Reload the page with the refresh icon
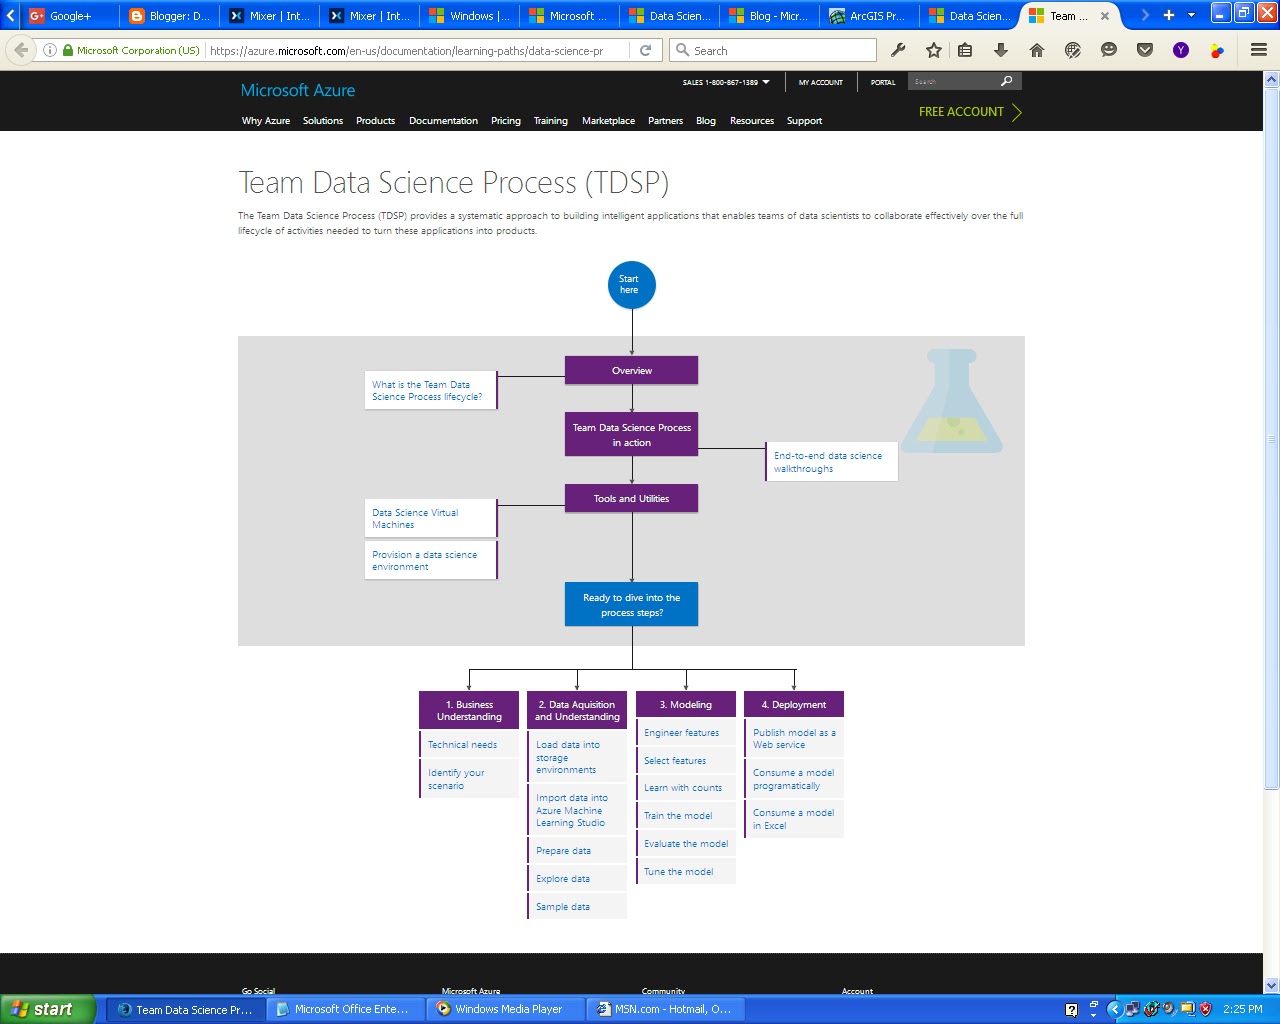Viewport: 1280px width, 1024px height. click(645, 50)
